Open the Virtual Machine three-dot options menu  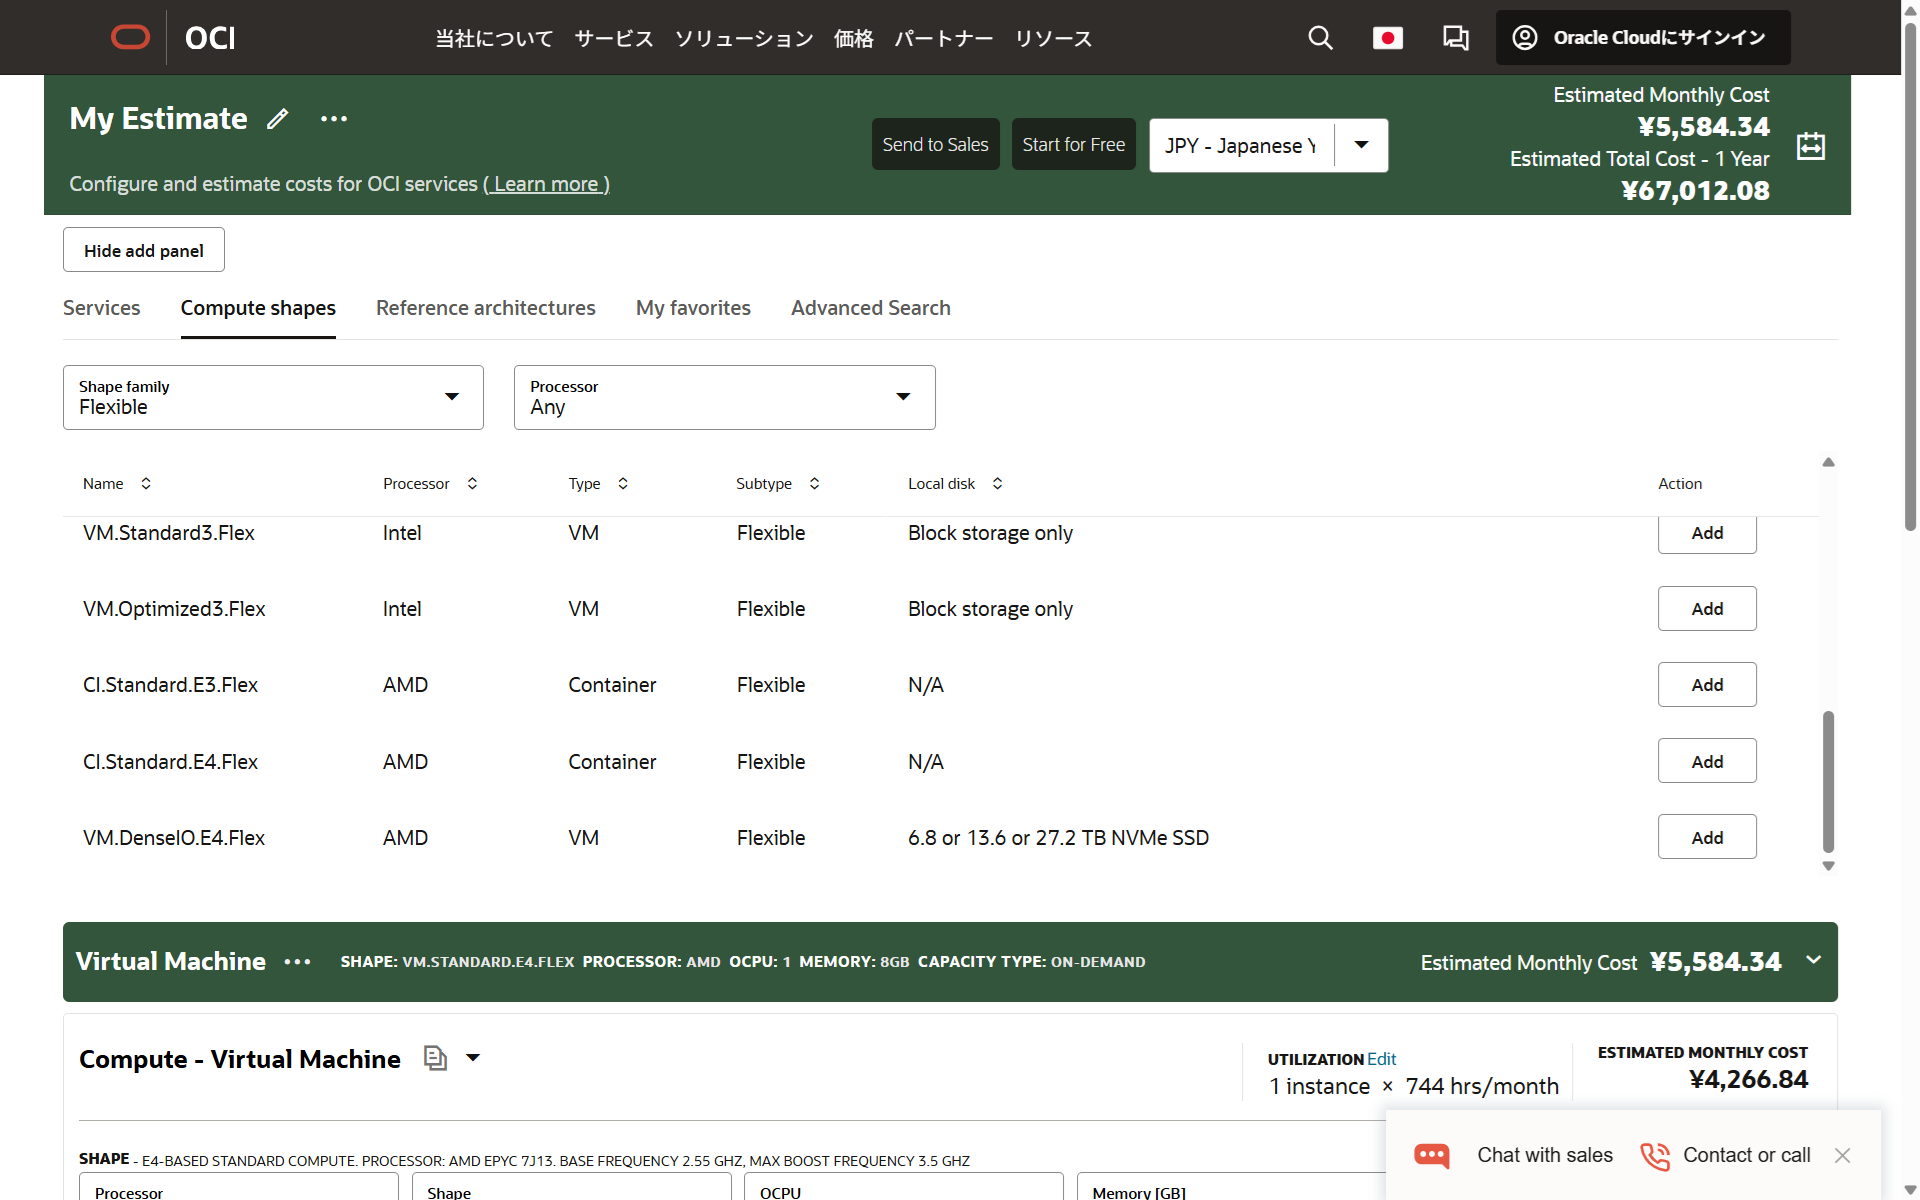pyautogui.click(x=297, y=962)
